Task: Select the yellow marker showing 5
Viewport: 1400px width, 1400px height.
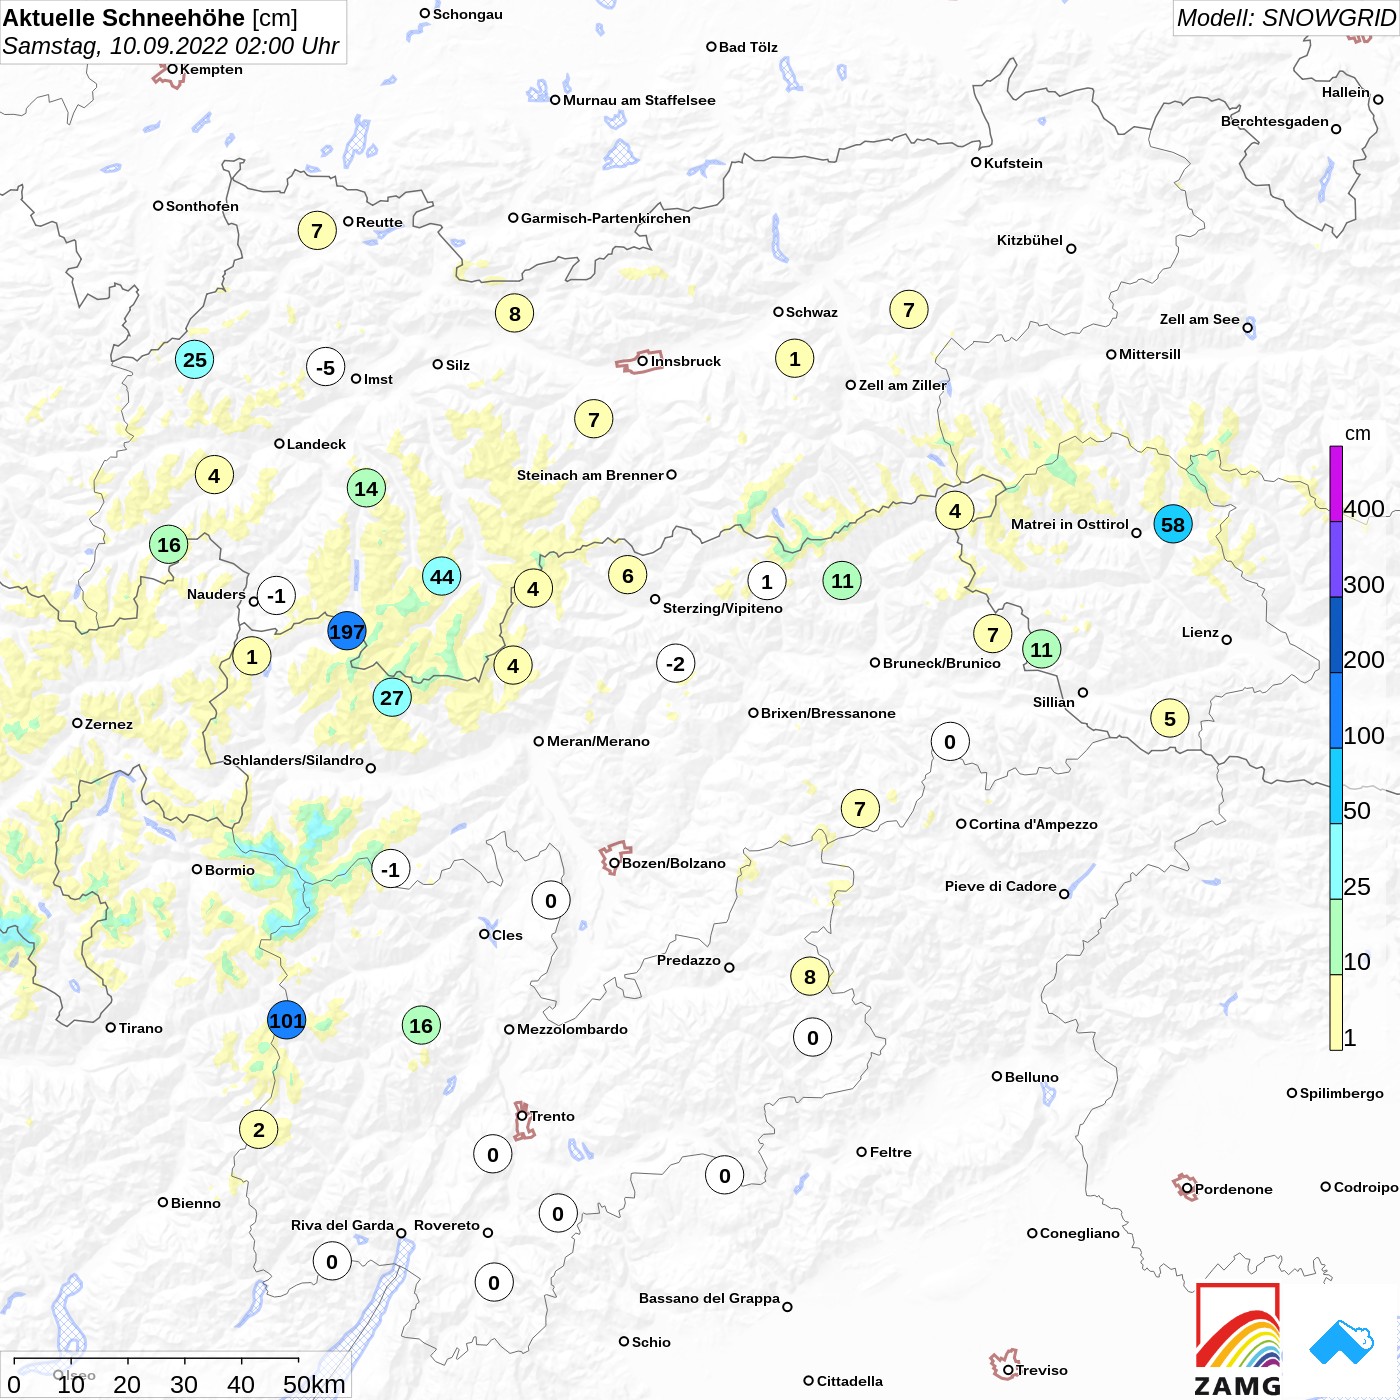Action: [x=1170, y=719]
